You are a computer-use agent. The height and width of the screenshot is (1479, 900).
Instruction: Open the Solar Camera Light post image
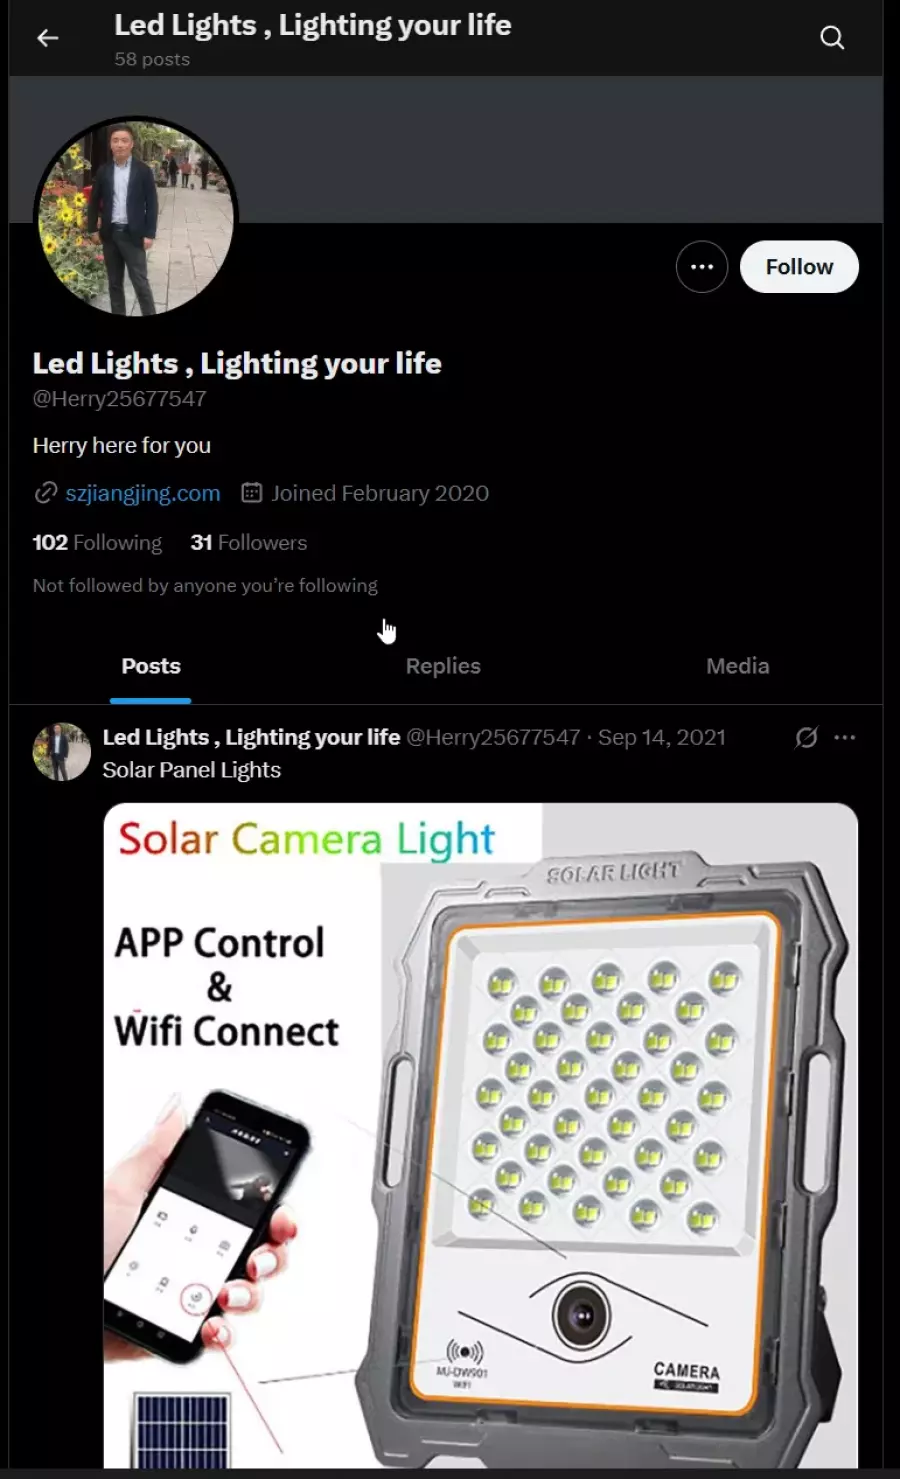[x=481, y=1135]
